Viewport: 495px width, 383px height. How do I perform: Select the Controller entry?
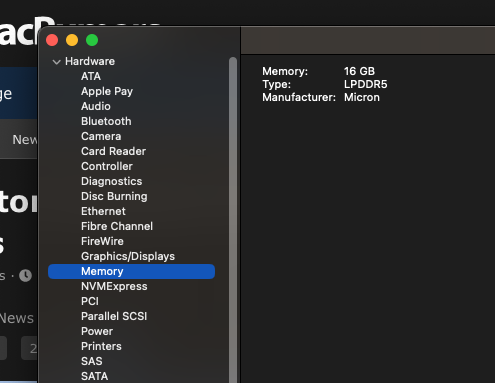107,166
